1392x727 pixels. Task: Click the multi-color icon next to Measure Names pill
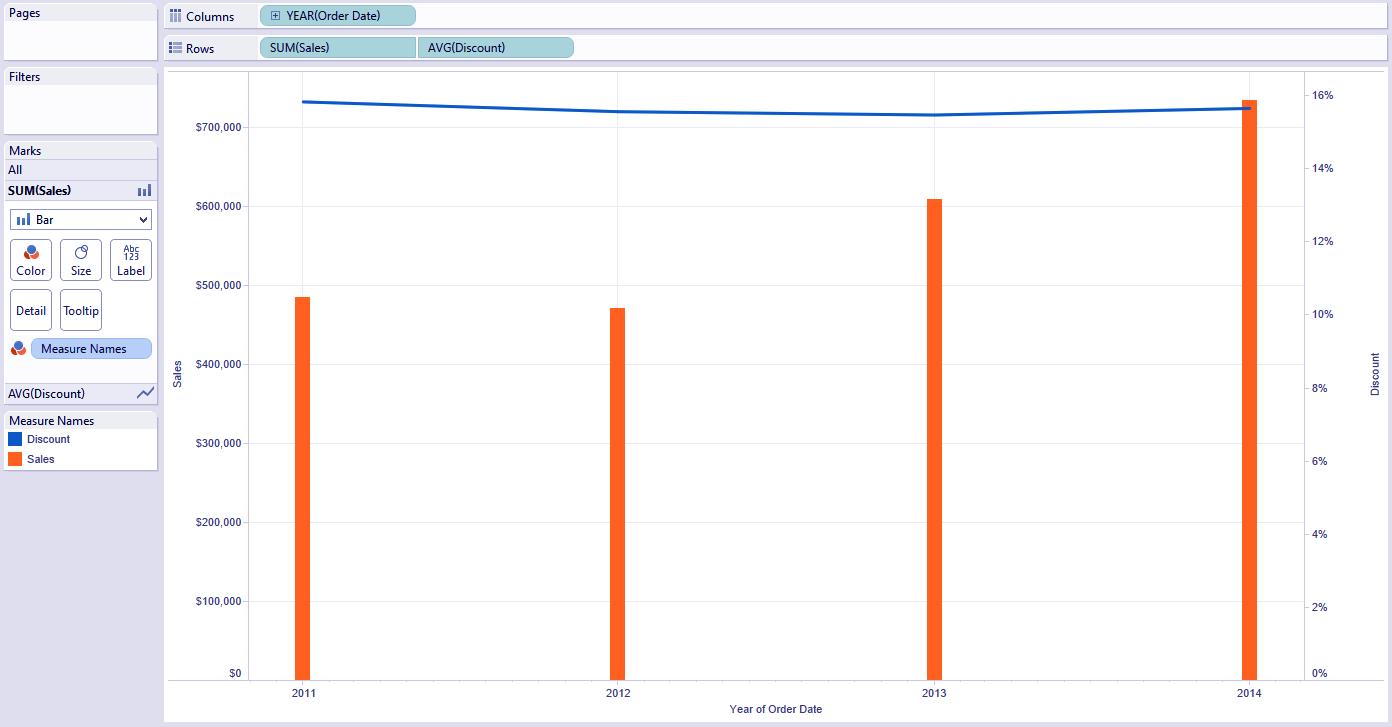point(17,348)
